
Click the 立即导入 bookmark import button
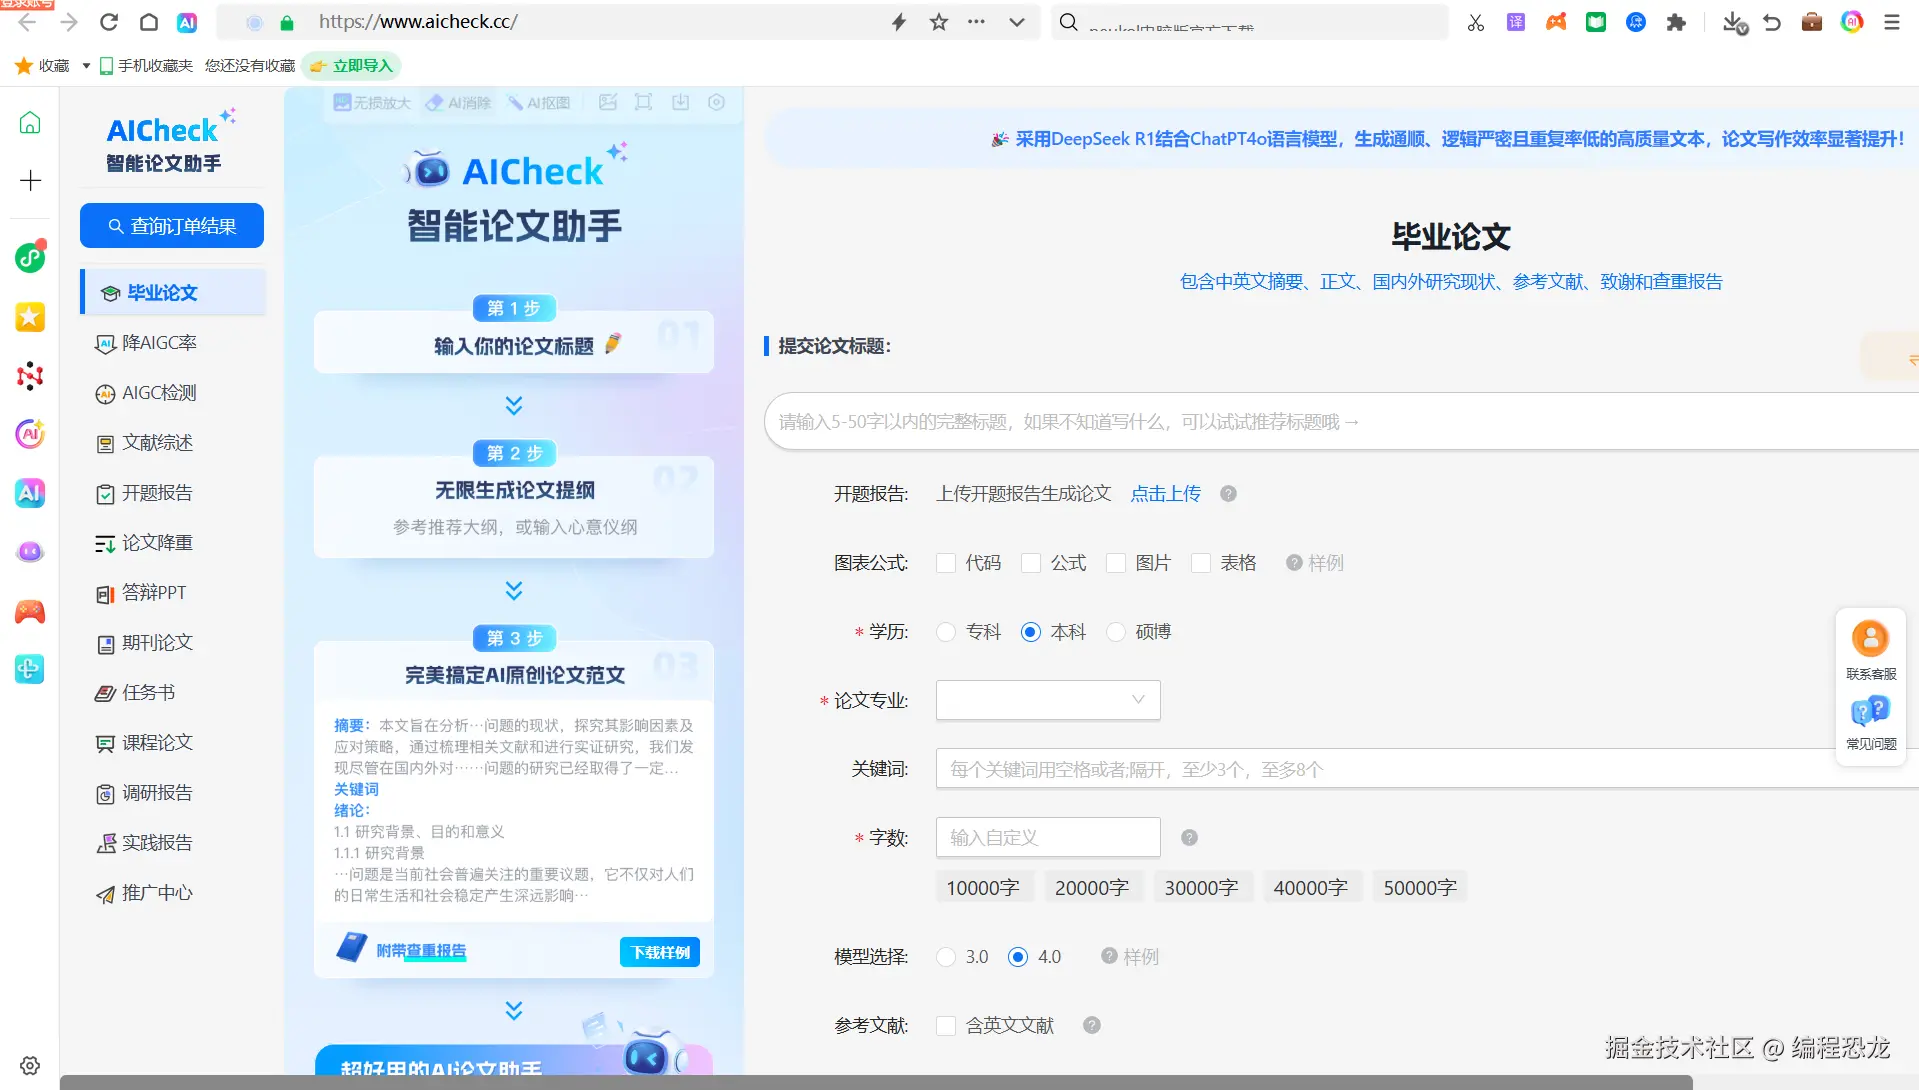pos(352,66)
